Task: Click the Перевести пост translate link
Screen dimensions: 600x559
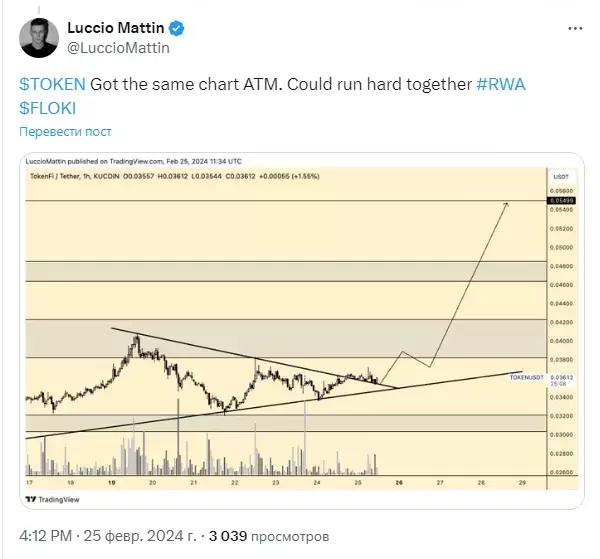Action: click(65, 132)
